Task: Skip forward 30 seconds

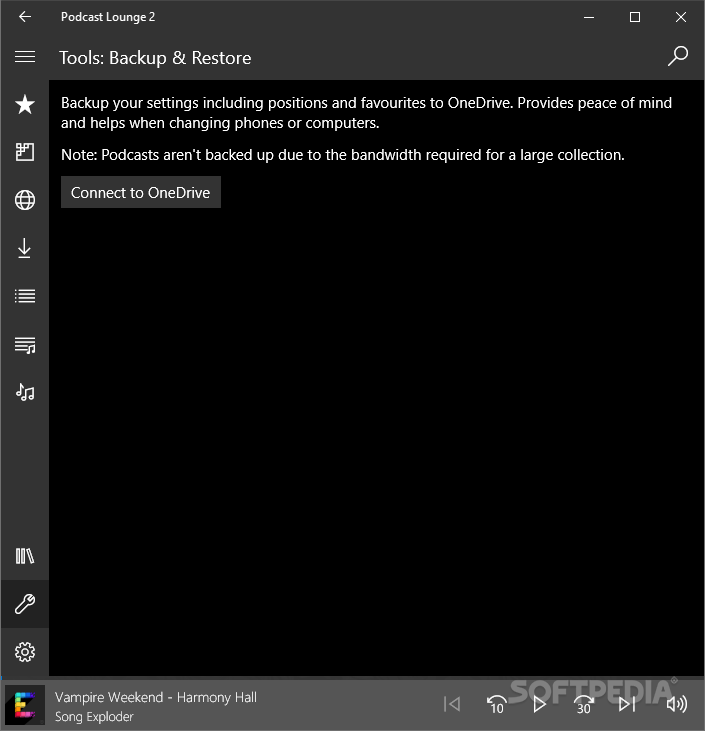Action: coord(583,704)
